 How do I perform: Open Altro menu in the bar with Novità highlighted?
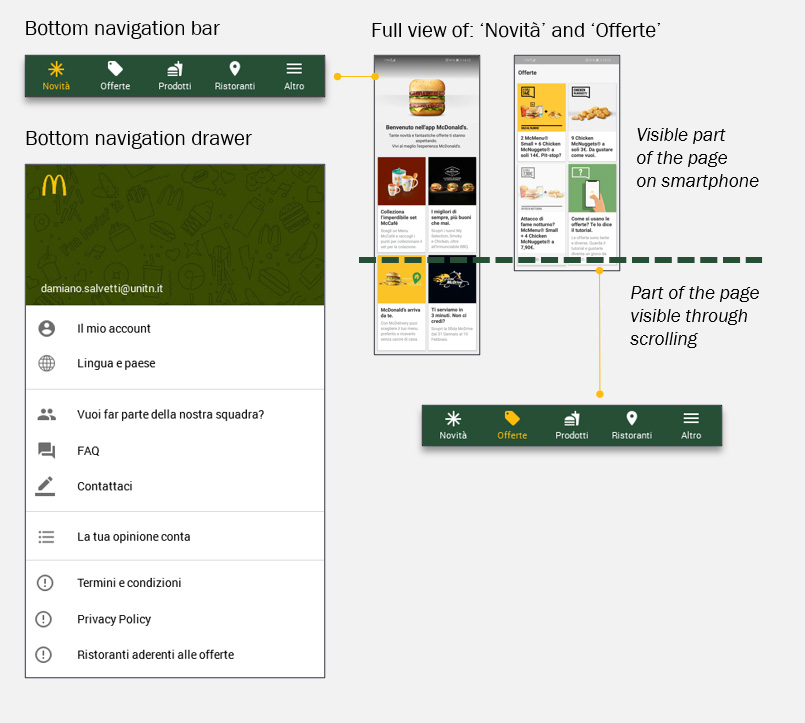294,75
